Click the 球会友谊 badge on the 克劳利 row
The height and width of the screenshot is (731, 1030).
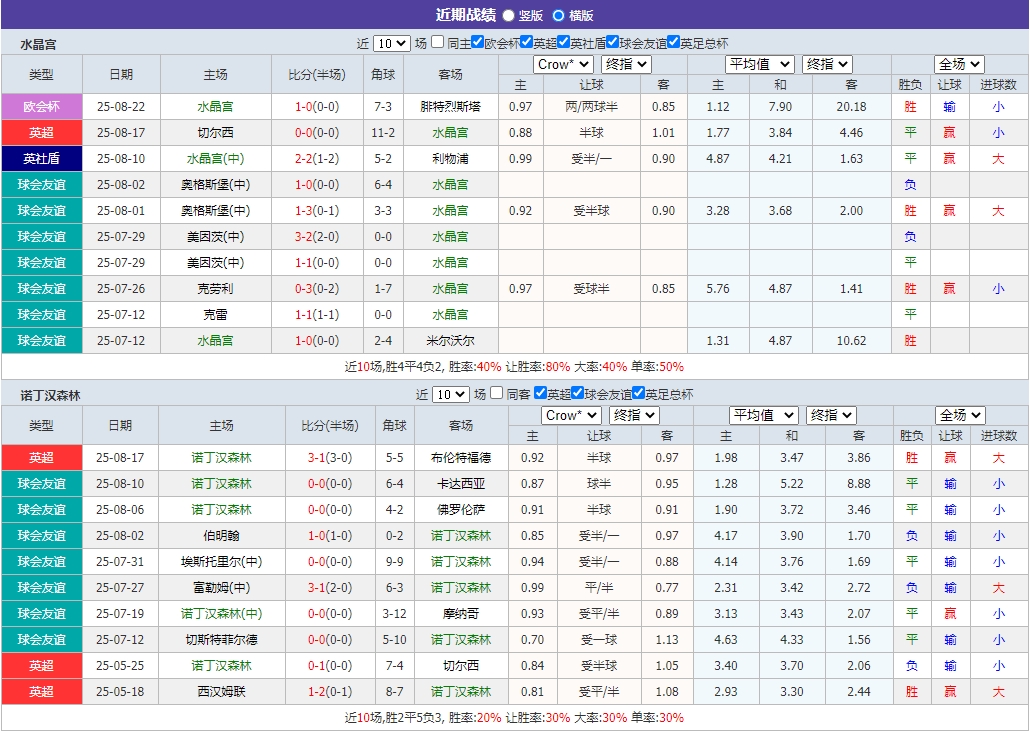41,288
